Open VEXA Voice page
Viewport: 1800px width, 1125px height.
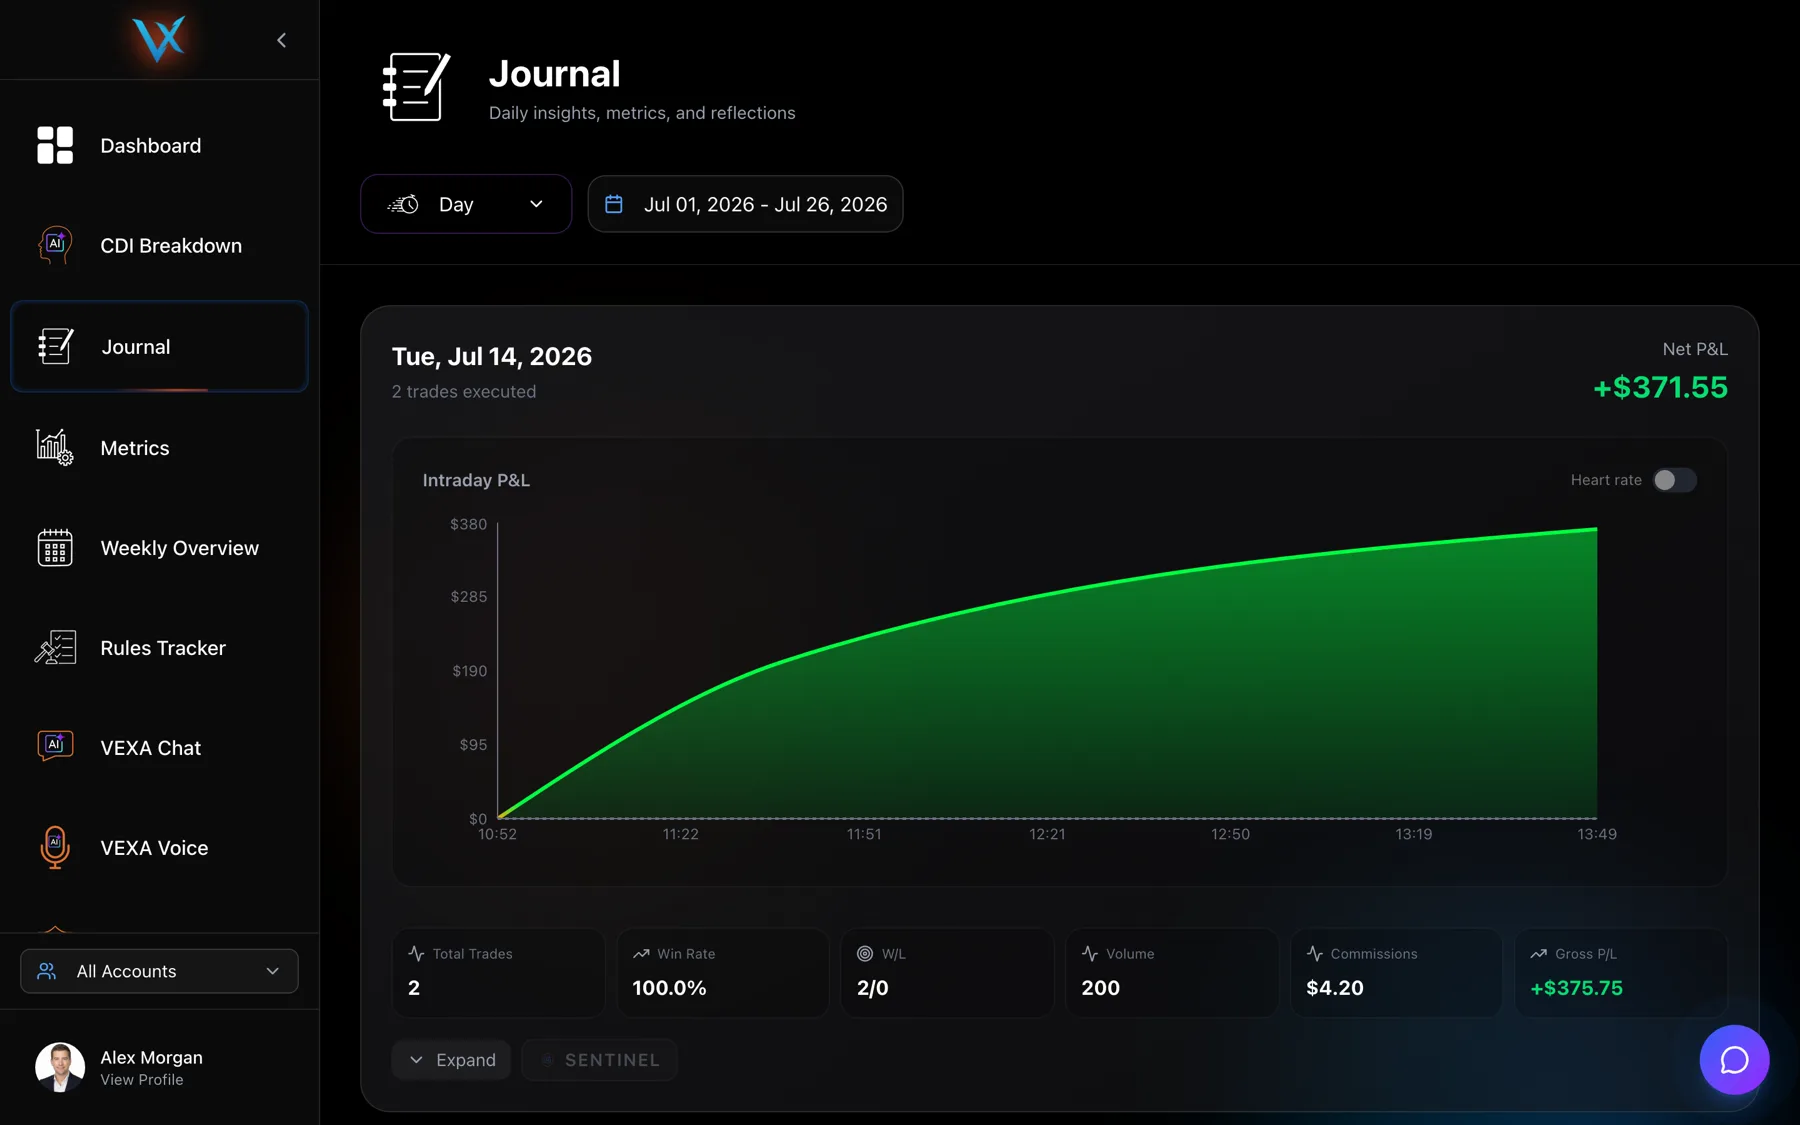159,847
